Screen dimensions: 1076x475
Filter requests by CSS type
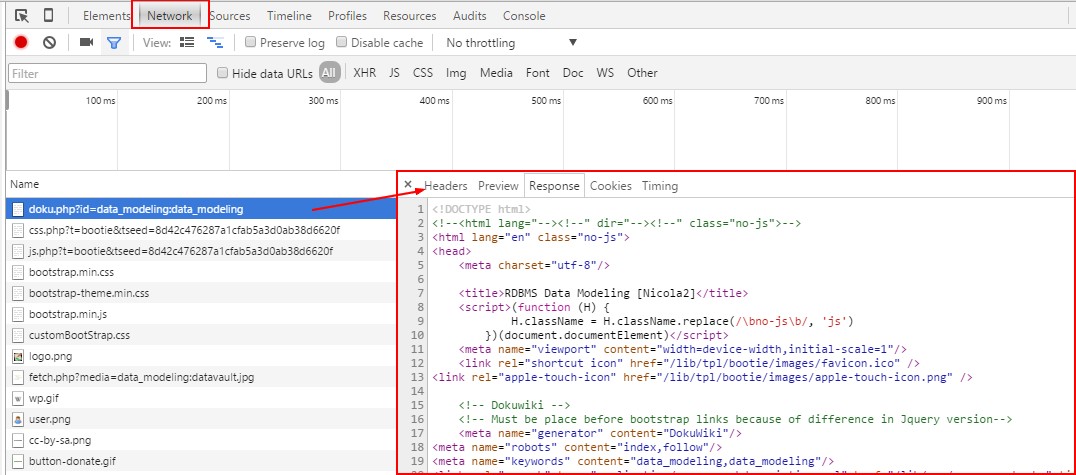click(423, 73)
